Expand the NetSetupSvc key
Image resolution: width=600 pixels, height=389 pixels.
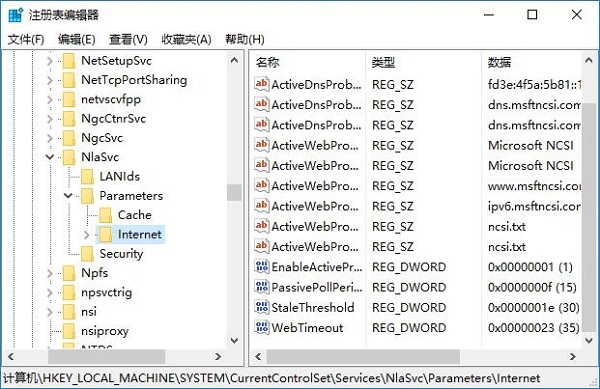click(50, 61)
